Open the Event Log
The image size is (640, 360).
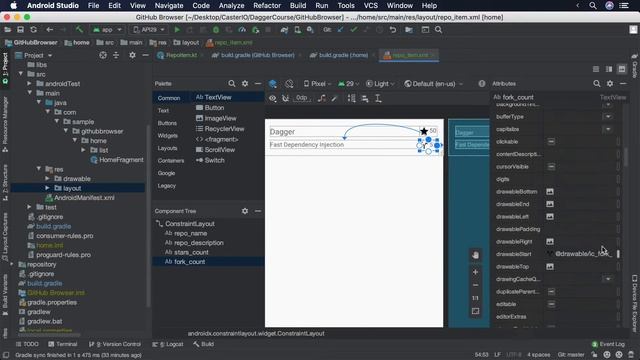[608, 344]
